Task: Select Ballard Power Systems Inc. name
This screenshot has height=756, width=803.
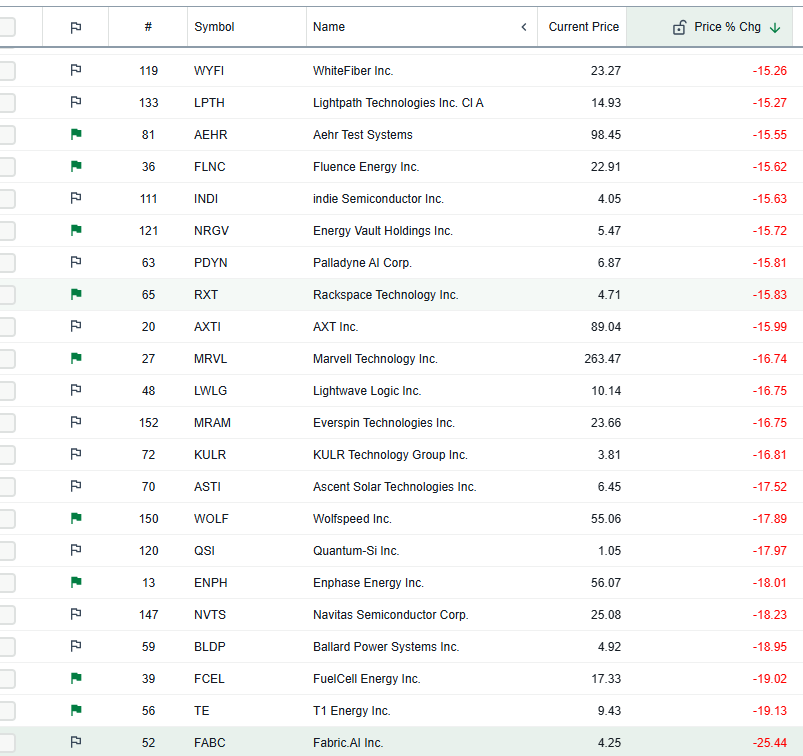Action: point(386,647)
